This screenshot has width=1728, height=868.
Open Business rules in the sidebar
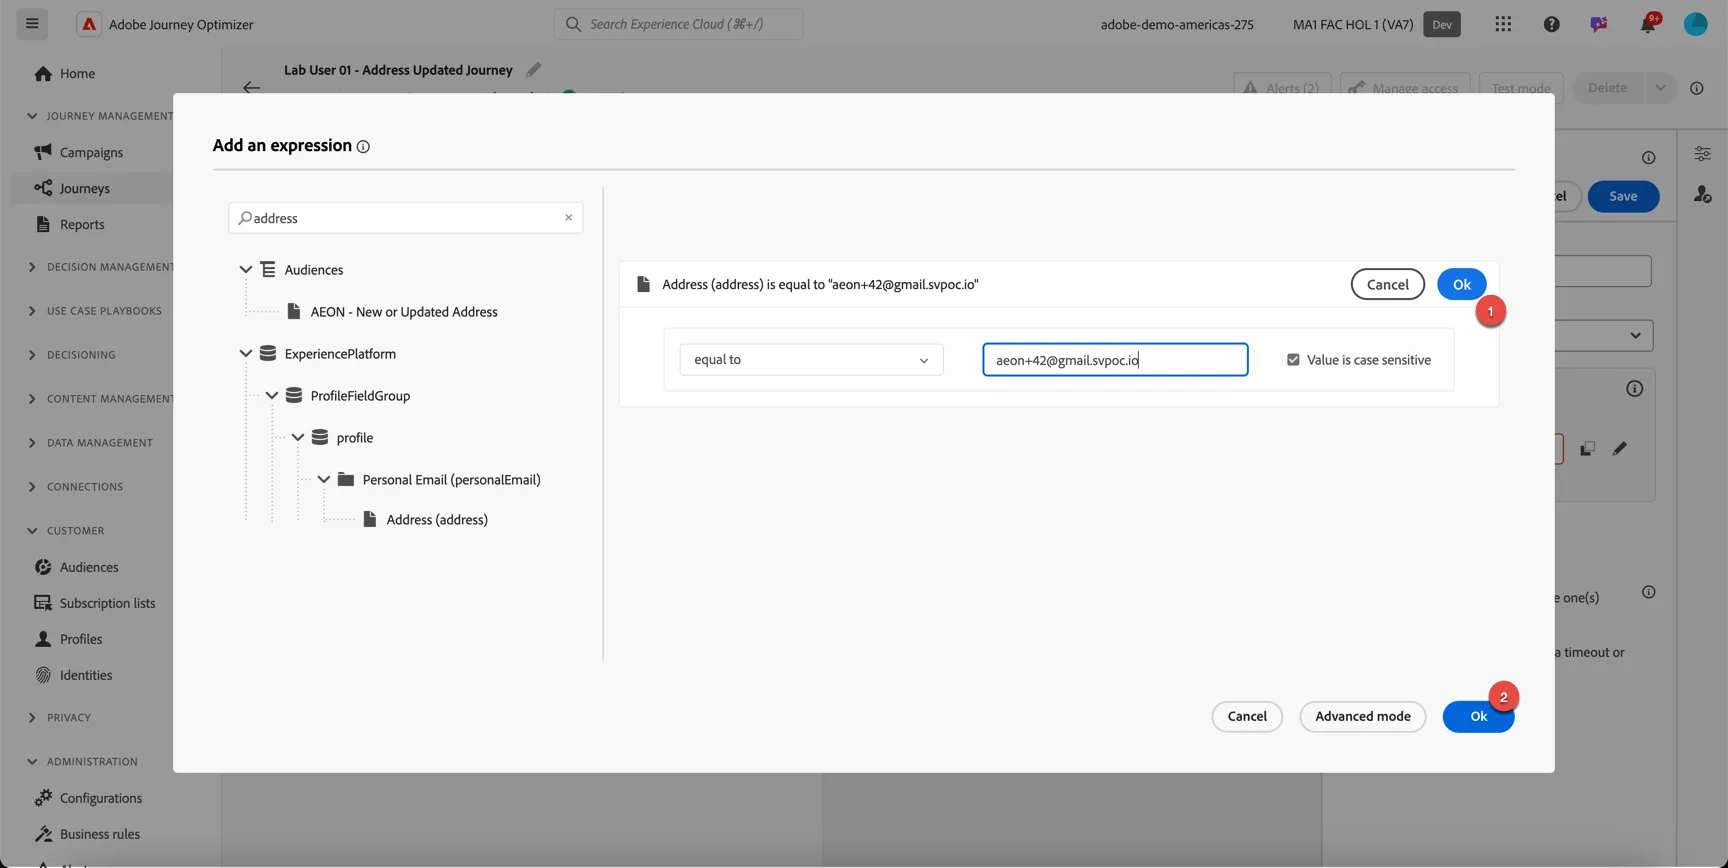click(x=100, y=834)
